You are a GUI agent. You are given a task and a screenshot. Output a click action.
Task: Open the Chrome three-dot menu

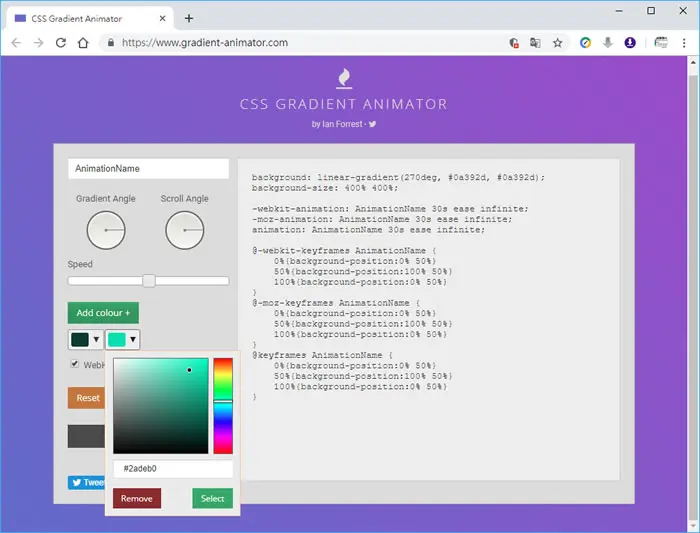683,43
